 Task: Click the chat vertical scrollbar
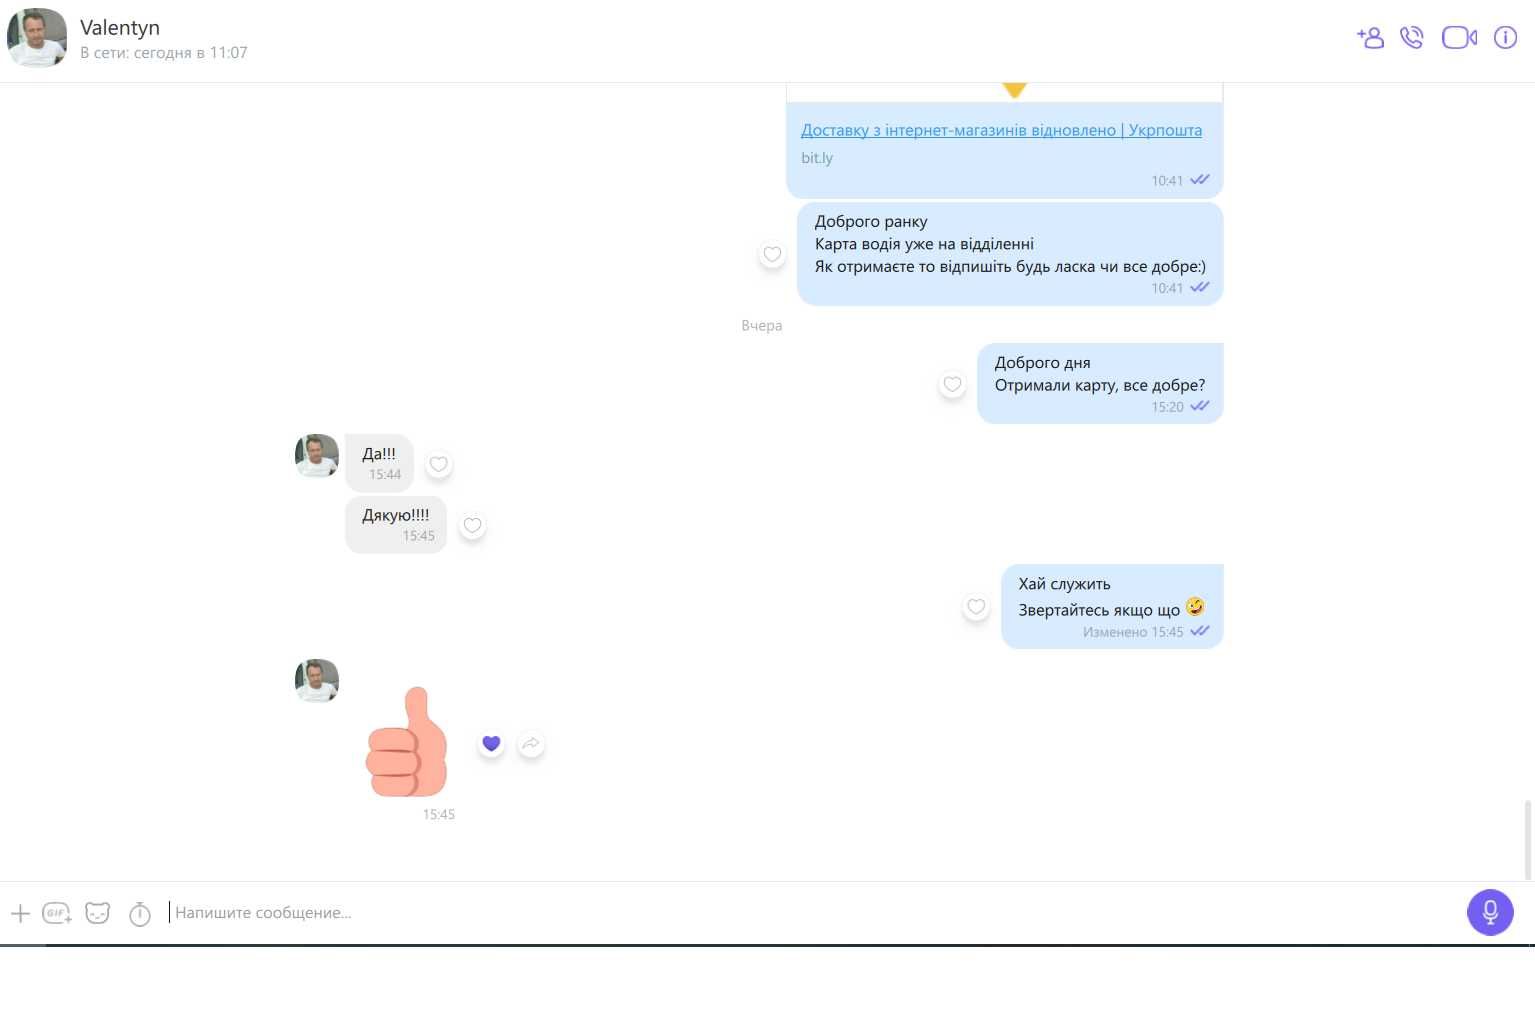tap(1527, 840)
